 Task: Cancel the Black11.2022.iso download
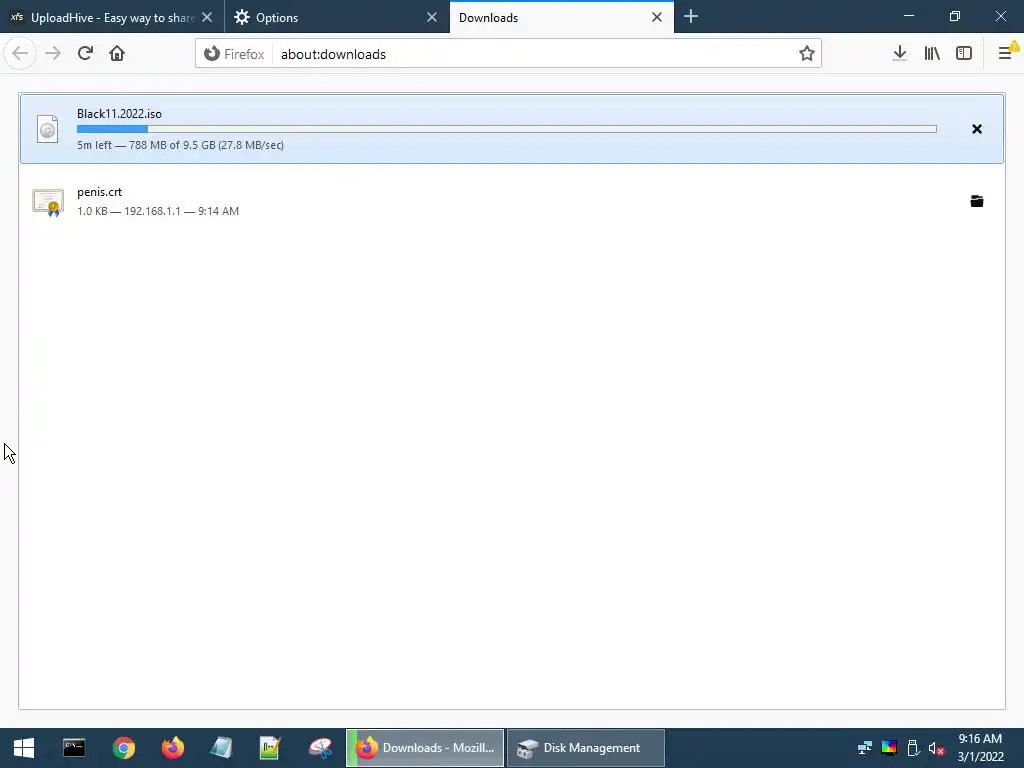[x=977, y=129]
